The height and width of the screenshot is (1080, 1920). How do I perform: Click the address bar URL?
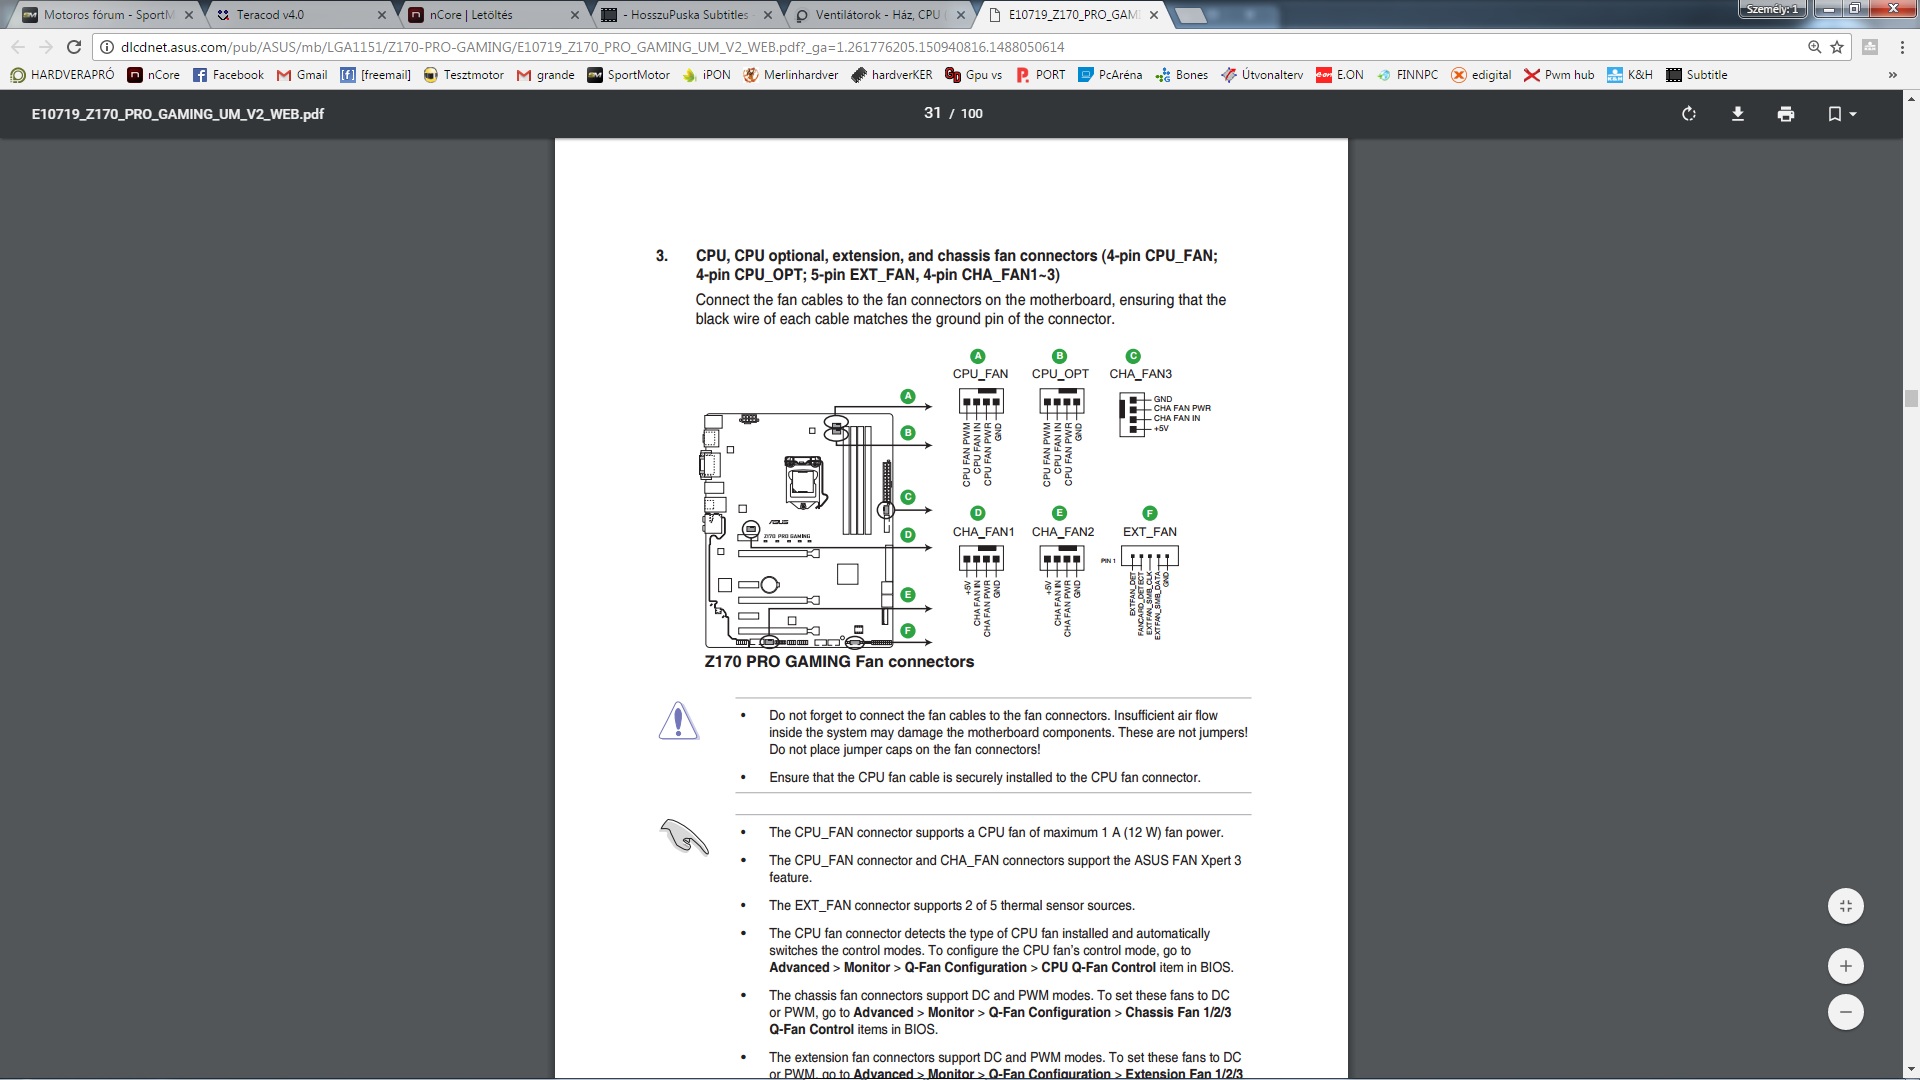[x=592, y=47]
